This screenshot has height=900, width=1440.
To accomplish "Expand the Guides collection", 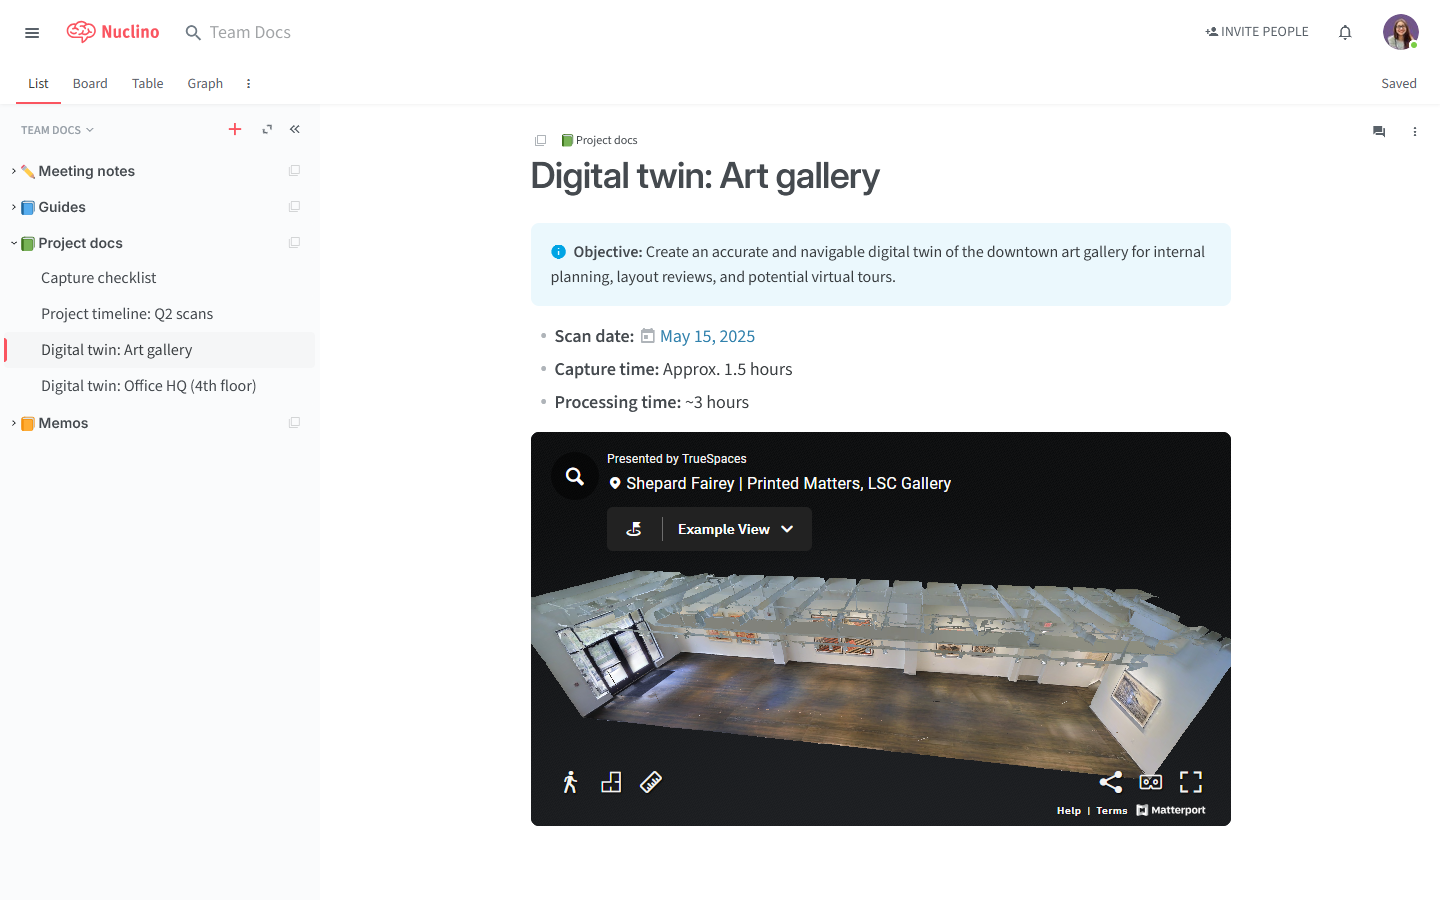I will pyautogui.click(x=13, y=207).
